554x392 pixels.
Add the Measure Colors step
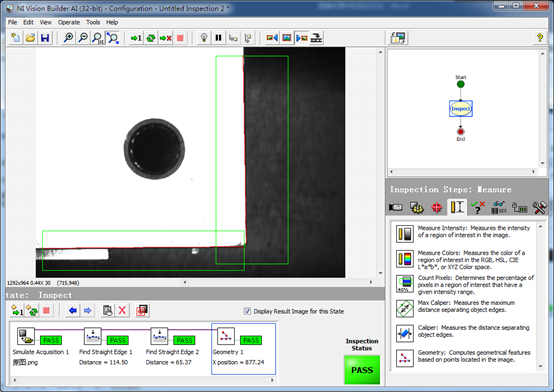(x=464, y=259)
